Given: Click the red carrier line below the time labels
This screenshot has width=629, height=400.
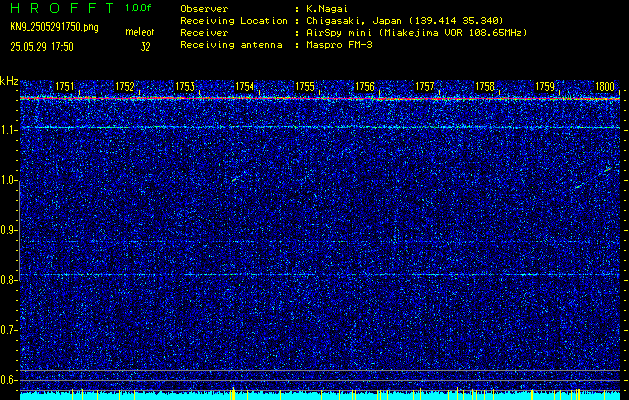Looking at the screenshot, I should click(320, 98).
